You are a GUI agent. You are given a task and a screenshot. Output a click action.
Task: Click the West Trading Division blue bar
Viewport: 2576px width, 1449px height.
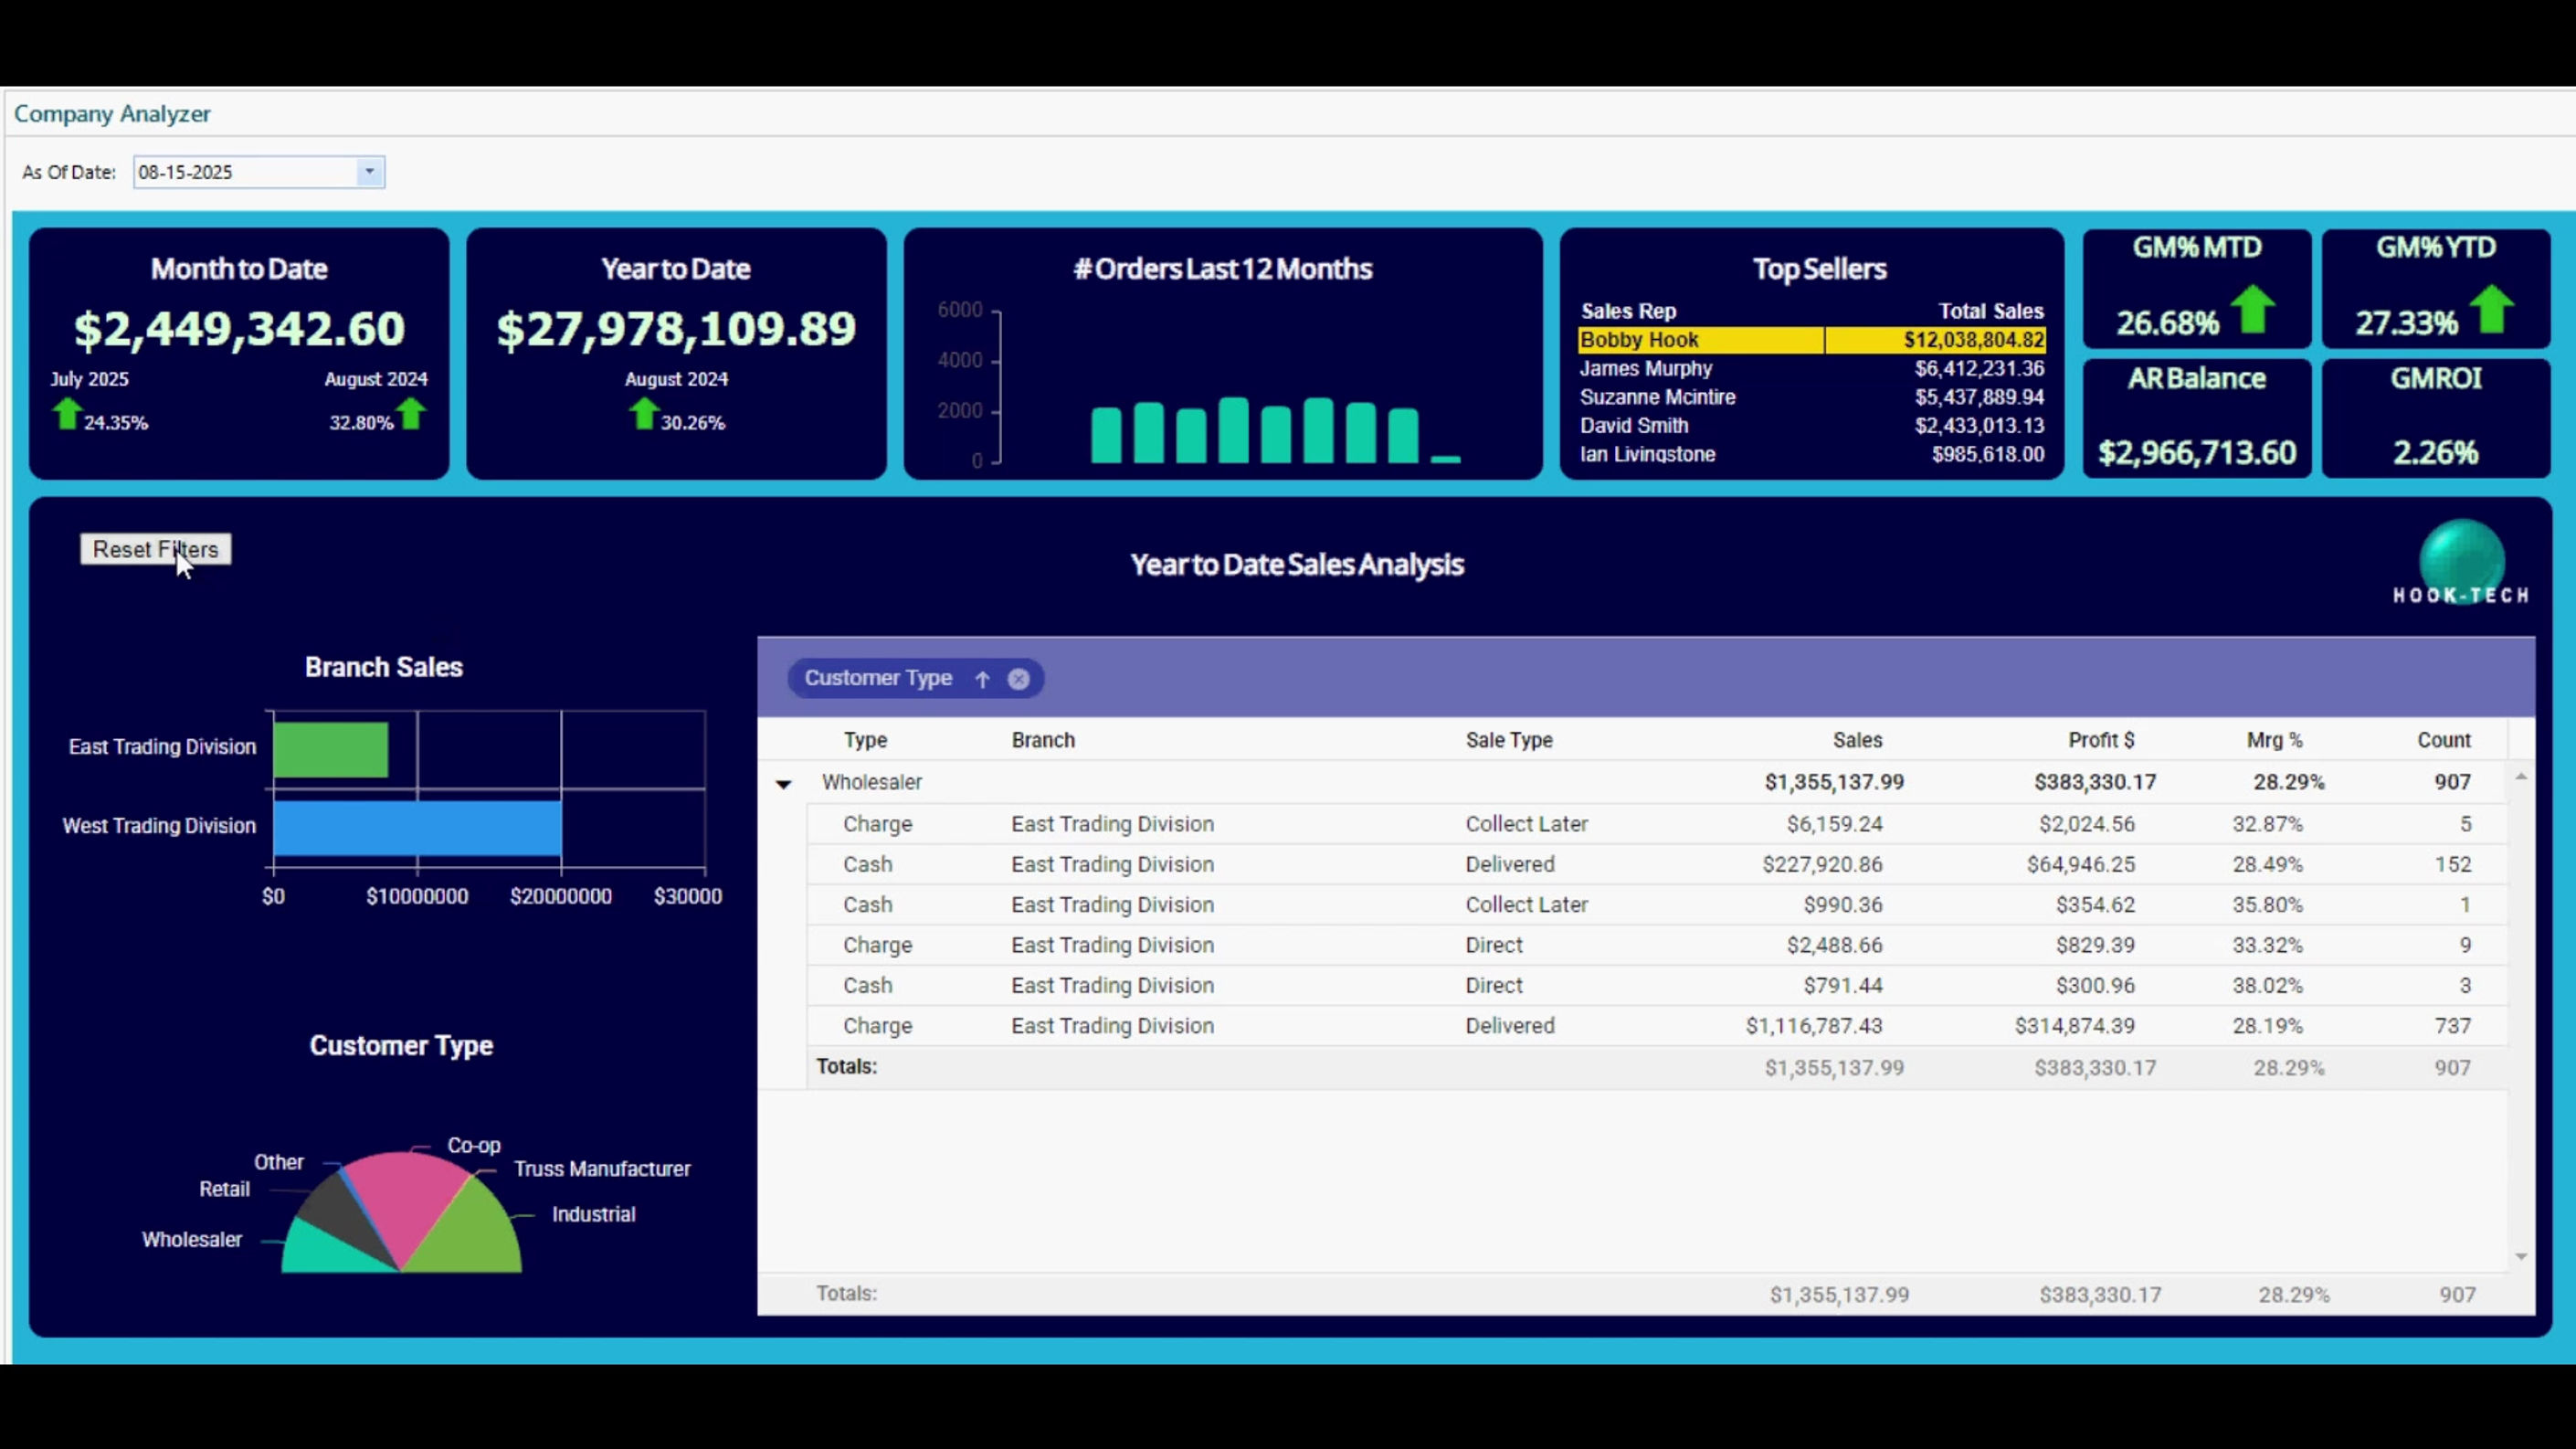point(417,828)
